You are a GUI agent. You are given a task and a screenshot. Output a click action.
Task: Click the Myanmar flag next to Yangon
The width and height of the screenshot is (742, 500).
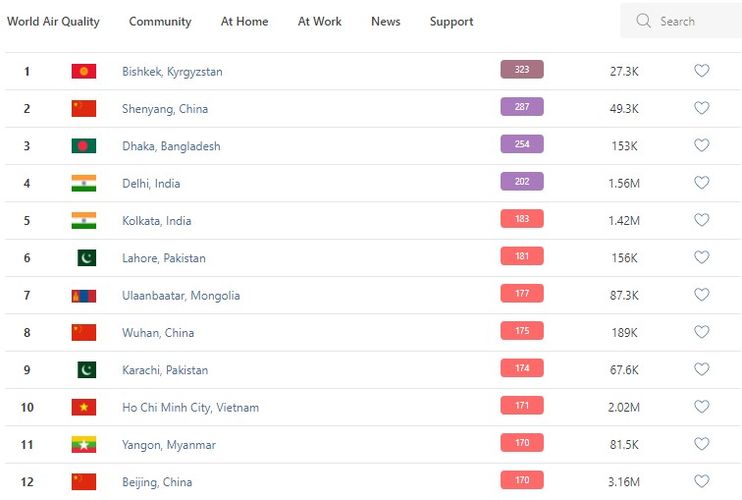pos(84,444)
